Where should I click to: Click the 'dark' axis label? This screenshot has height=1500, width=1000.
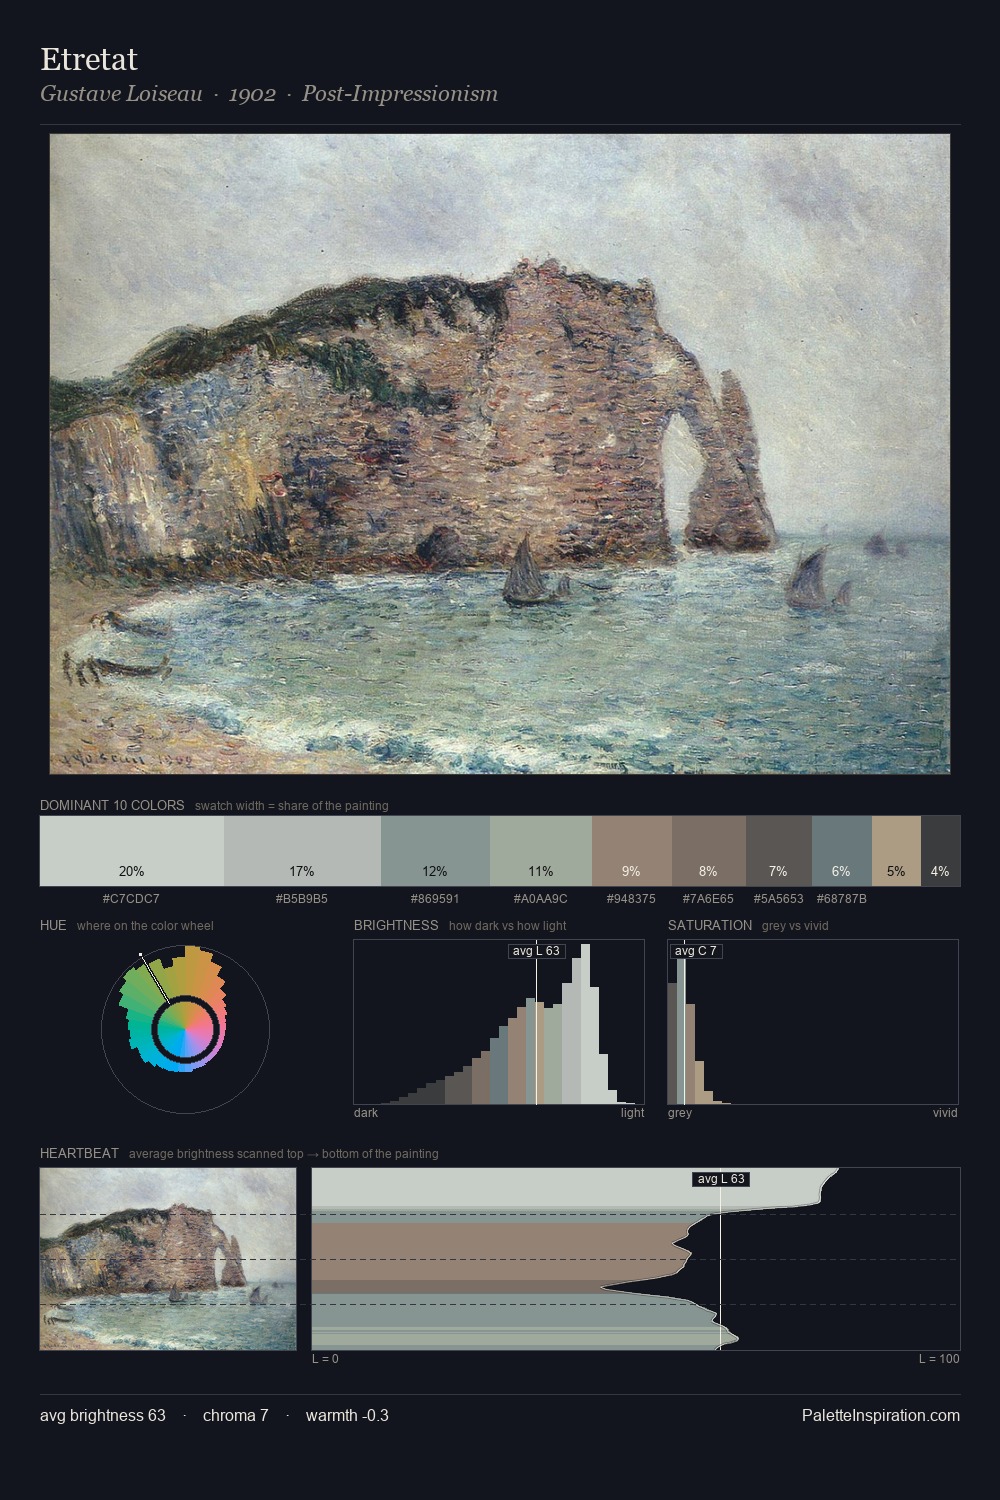coord(366,1113)
